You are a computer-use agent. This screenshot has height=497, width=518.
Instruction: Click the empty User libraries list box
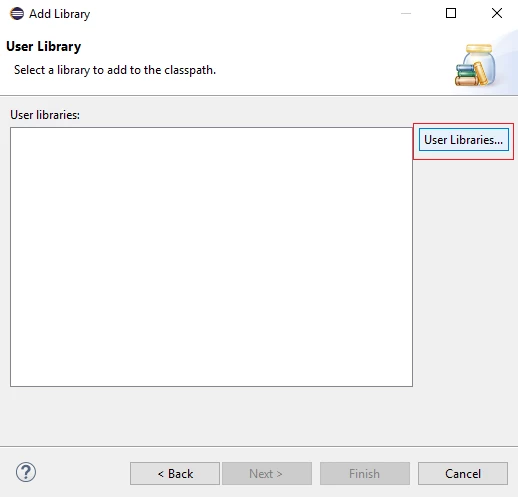click(x=211, y=257)
